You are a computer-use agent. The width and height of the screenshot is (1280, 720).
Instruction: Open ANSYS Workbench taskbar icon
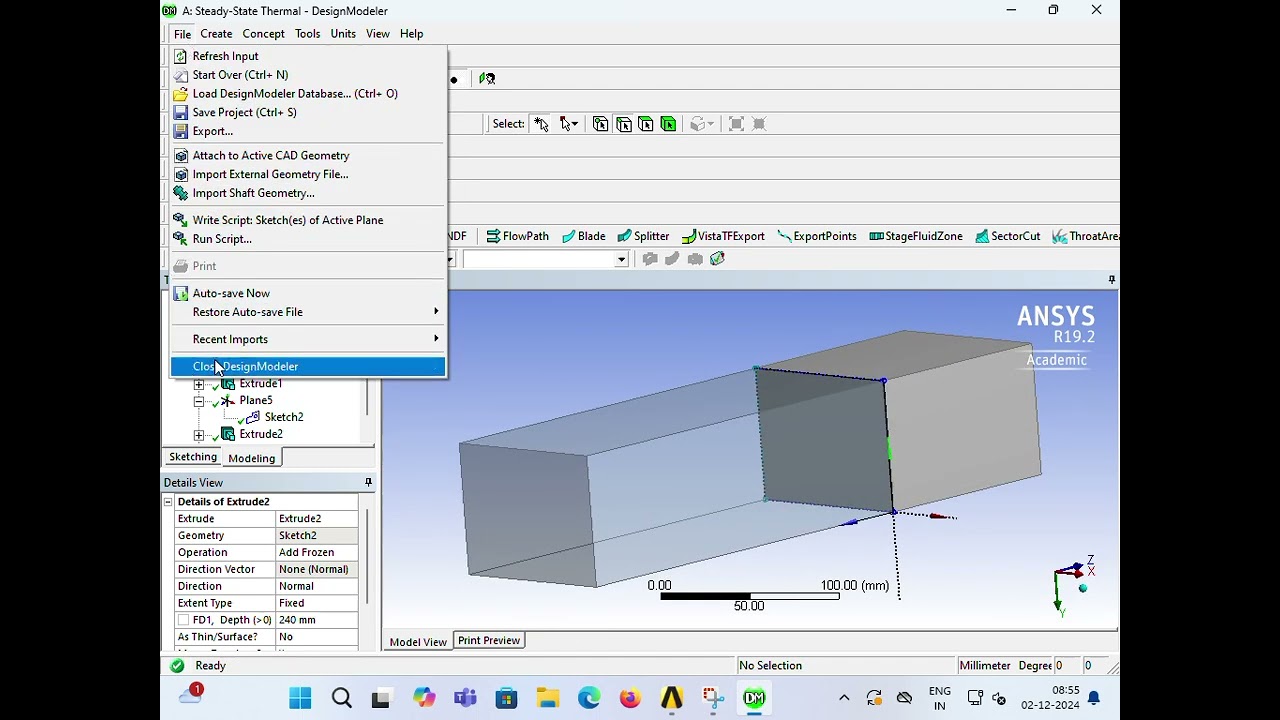(671, 698)
